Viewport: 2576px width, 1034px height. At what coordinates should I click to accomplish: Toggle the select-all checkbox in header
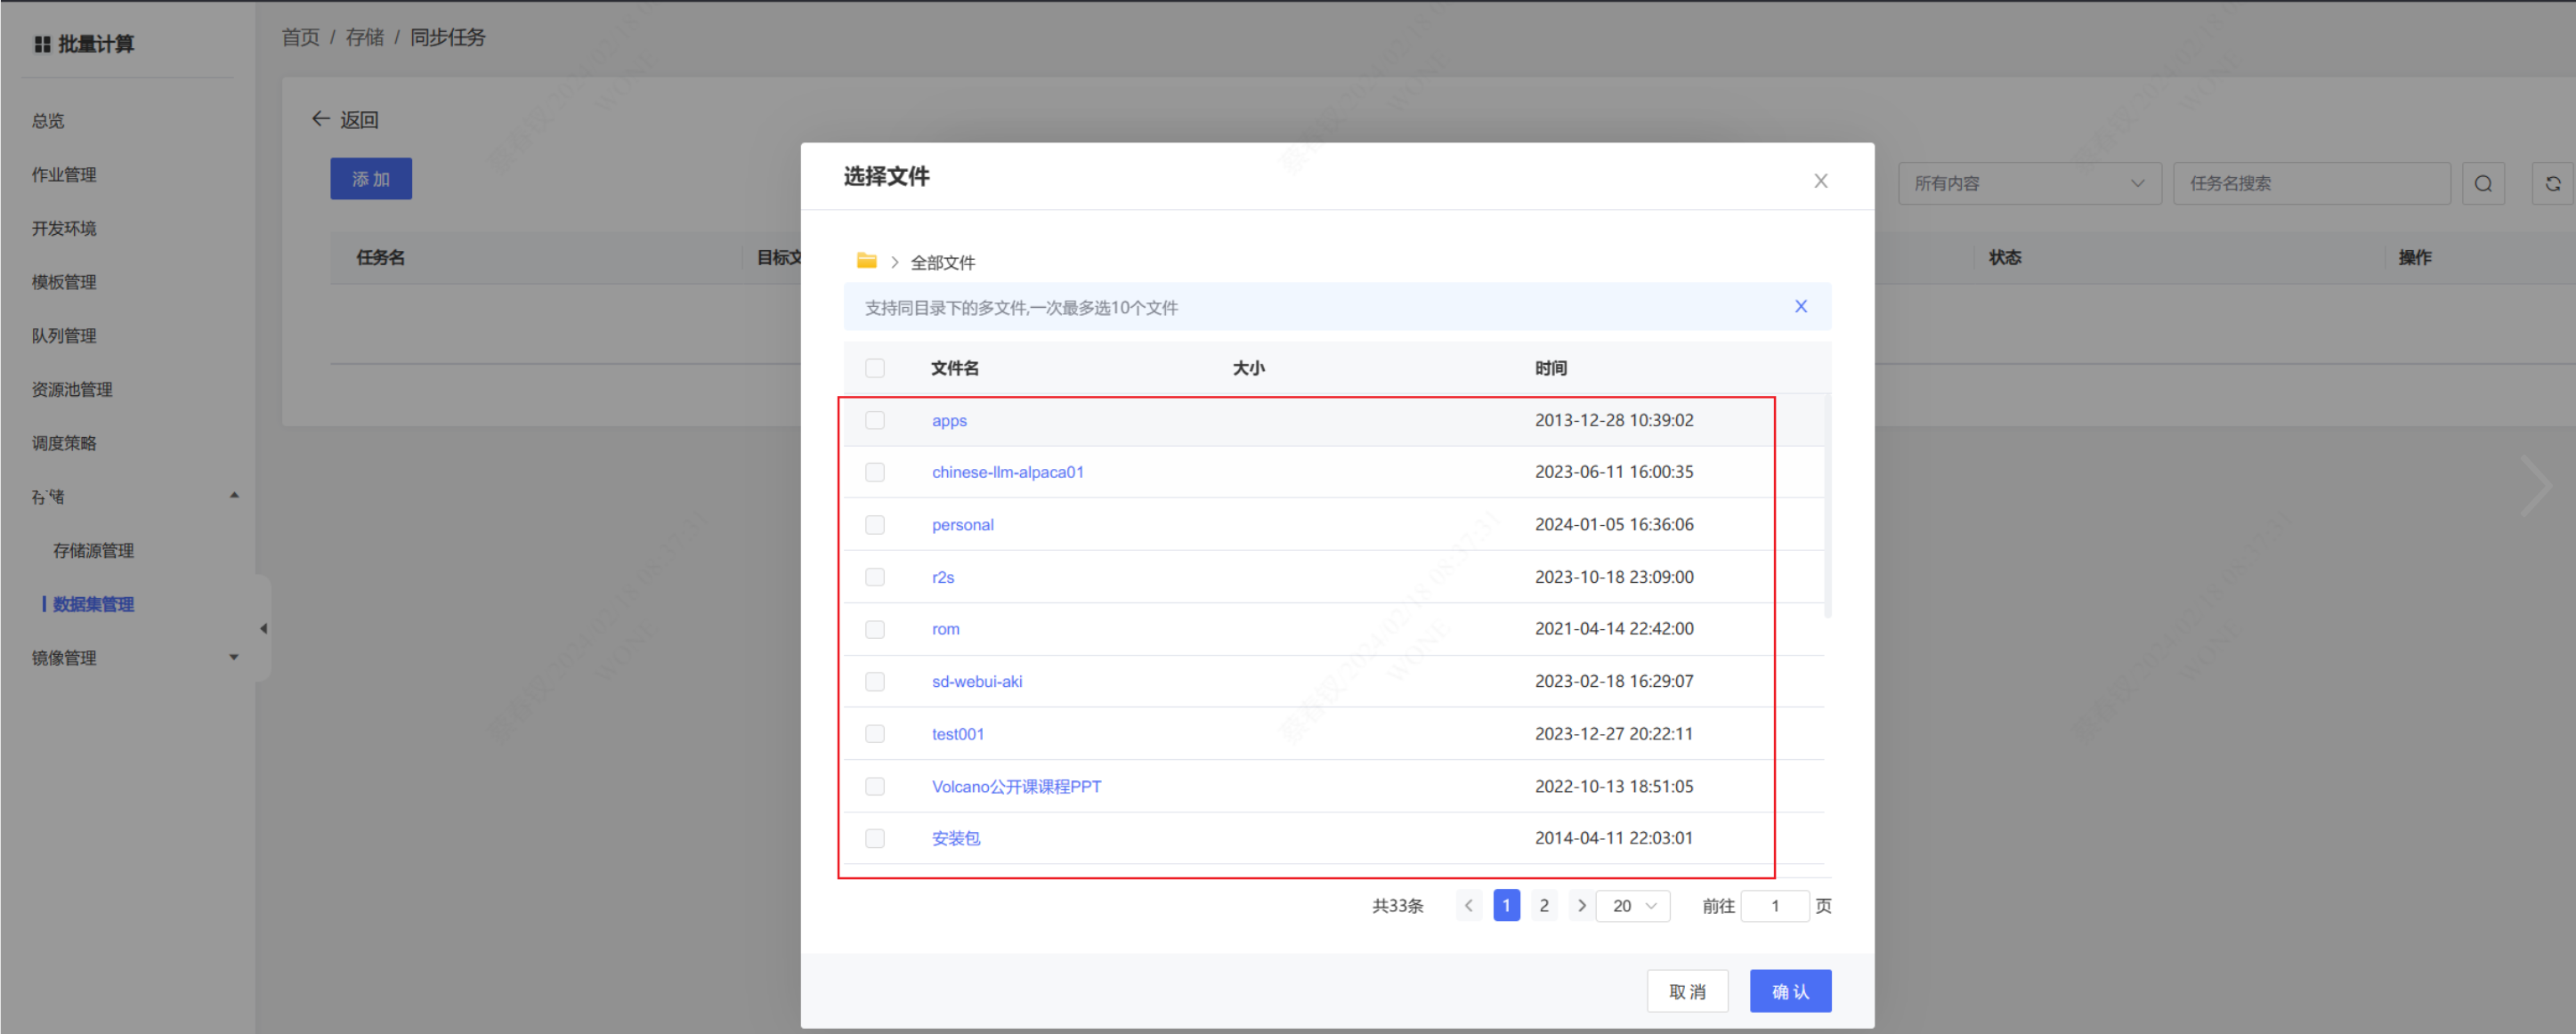[x=875, y=368]
